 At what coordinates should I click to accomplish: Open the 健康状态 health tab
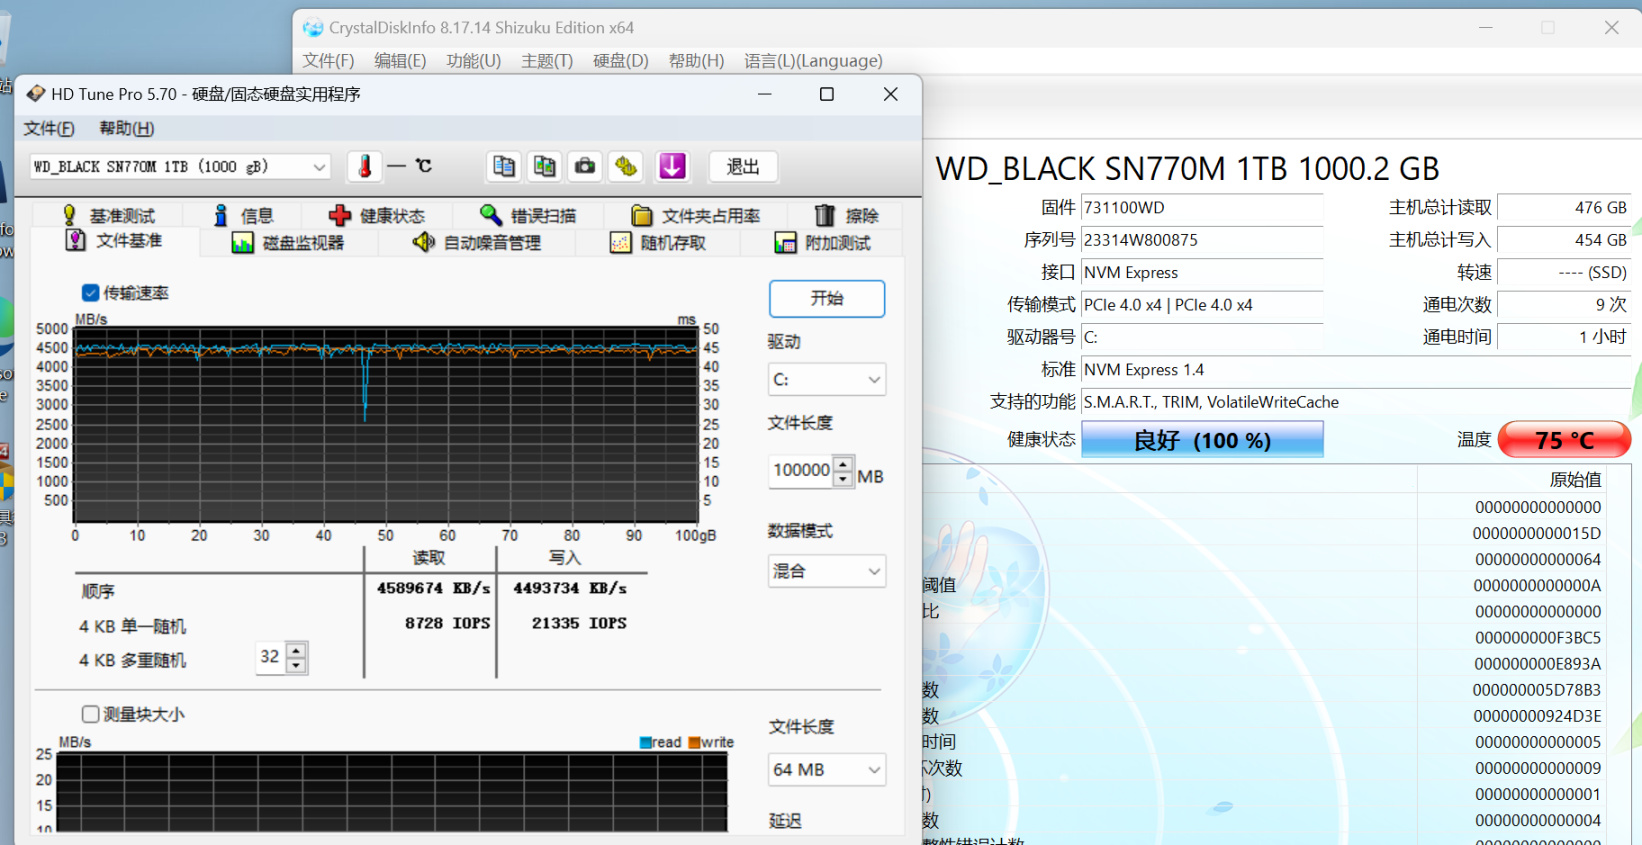tap(377, 216)
